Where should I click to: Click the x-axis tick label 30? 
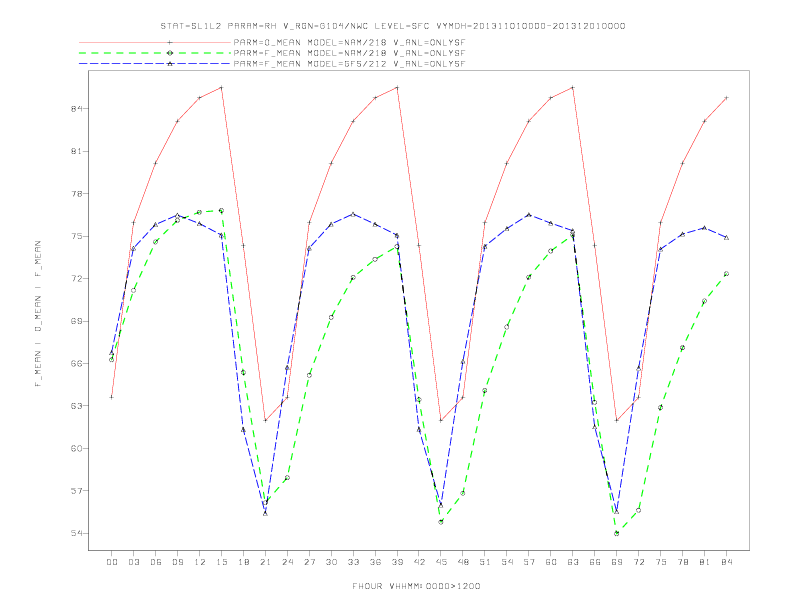pos(331,562)
